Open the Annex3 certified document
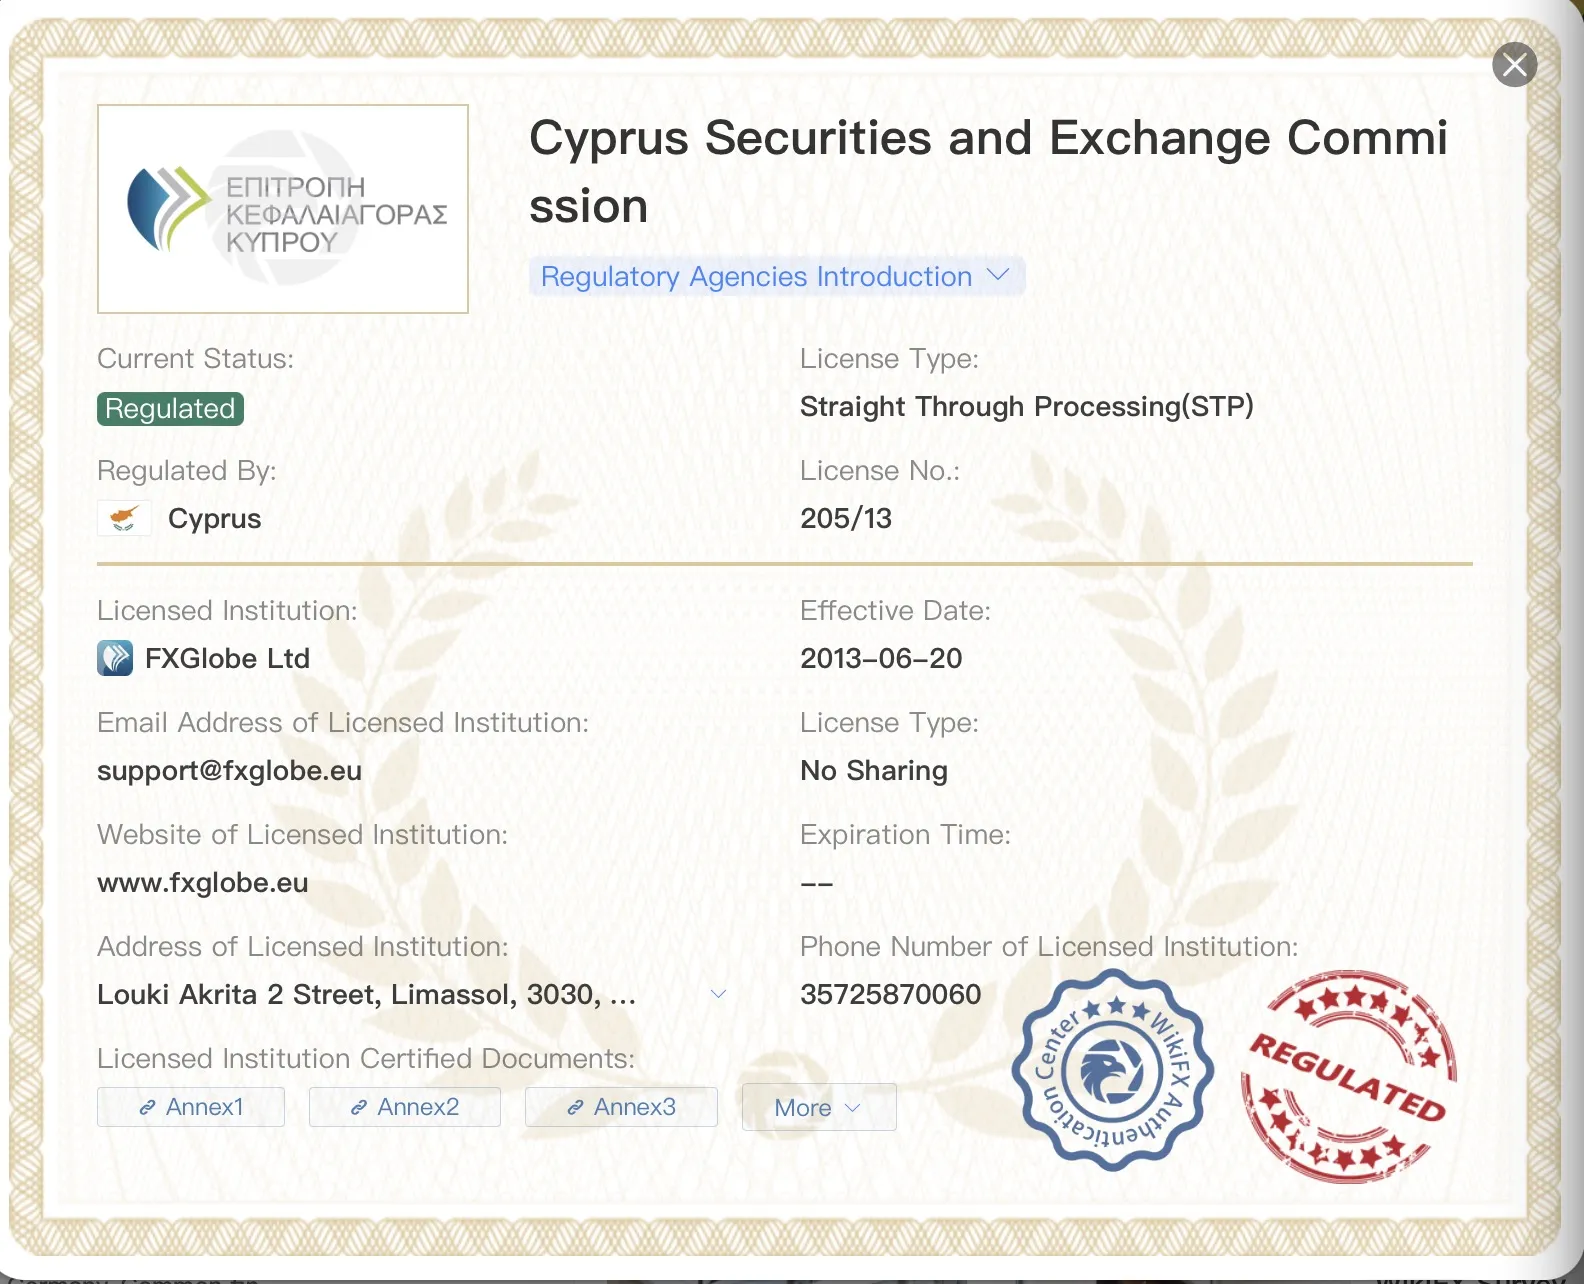Screen dimensions: 1584x1284 621,1107
